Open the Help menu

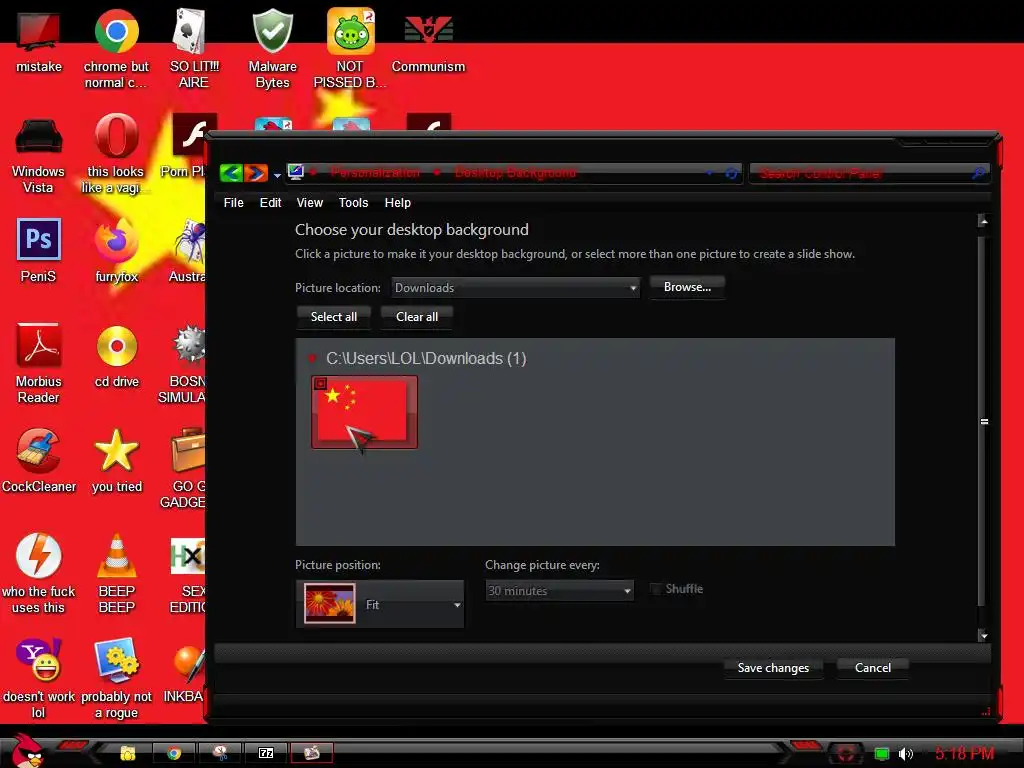397,203
